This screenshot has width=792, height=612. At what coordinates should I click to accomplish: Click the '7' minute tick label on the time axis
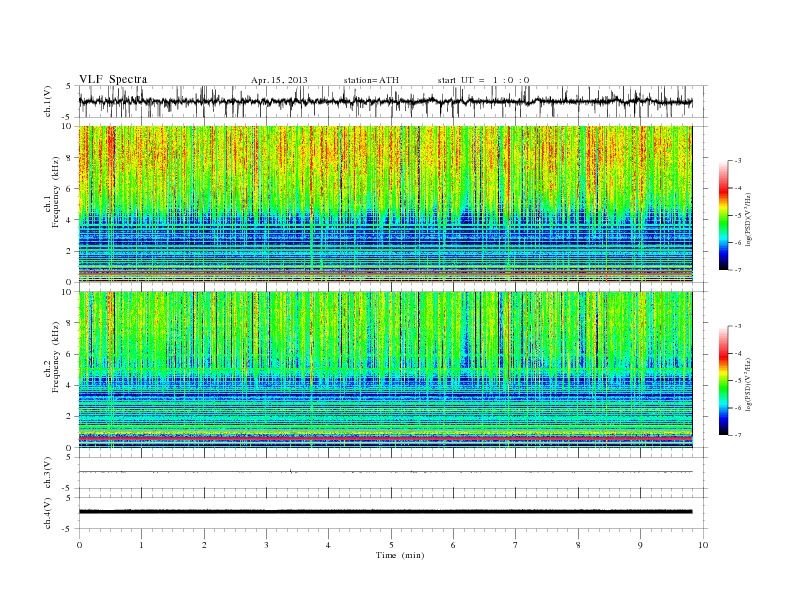(515, 545)
